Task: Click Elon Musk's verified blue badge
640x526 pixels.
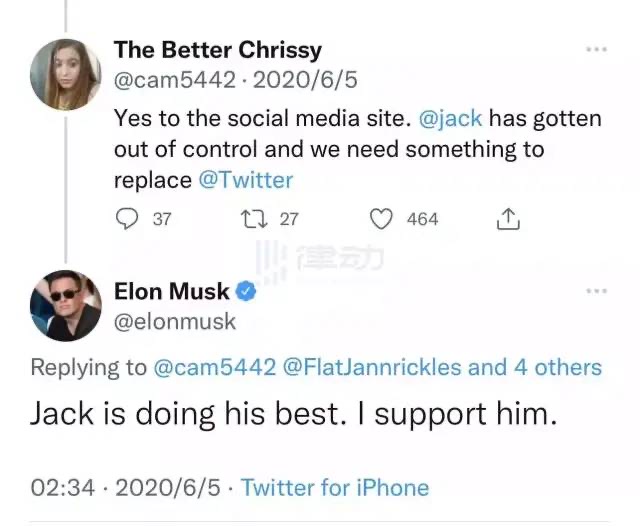Action: pyautogui.click(x=246, y=291)
